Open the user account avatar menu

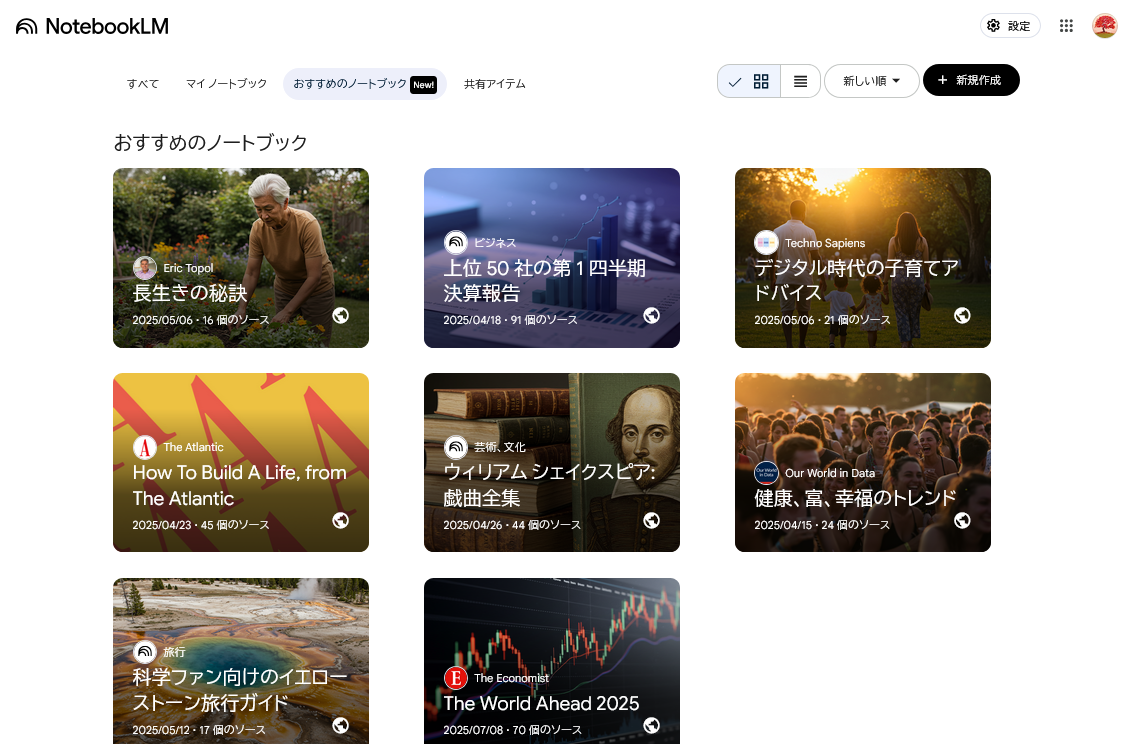[x=1104, y=26]
